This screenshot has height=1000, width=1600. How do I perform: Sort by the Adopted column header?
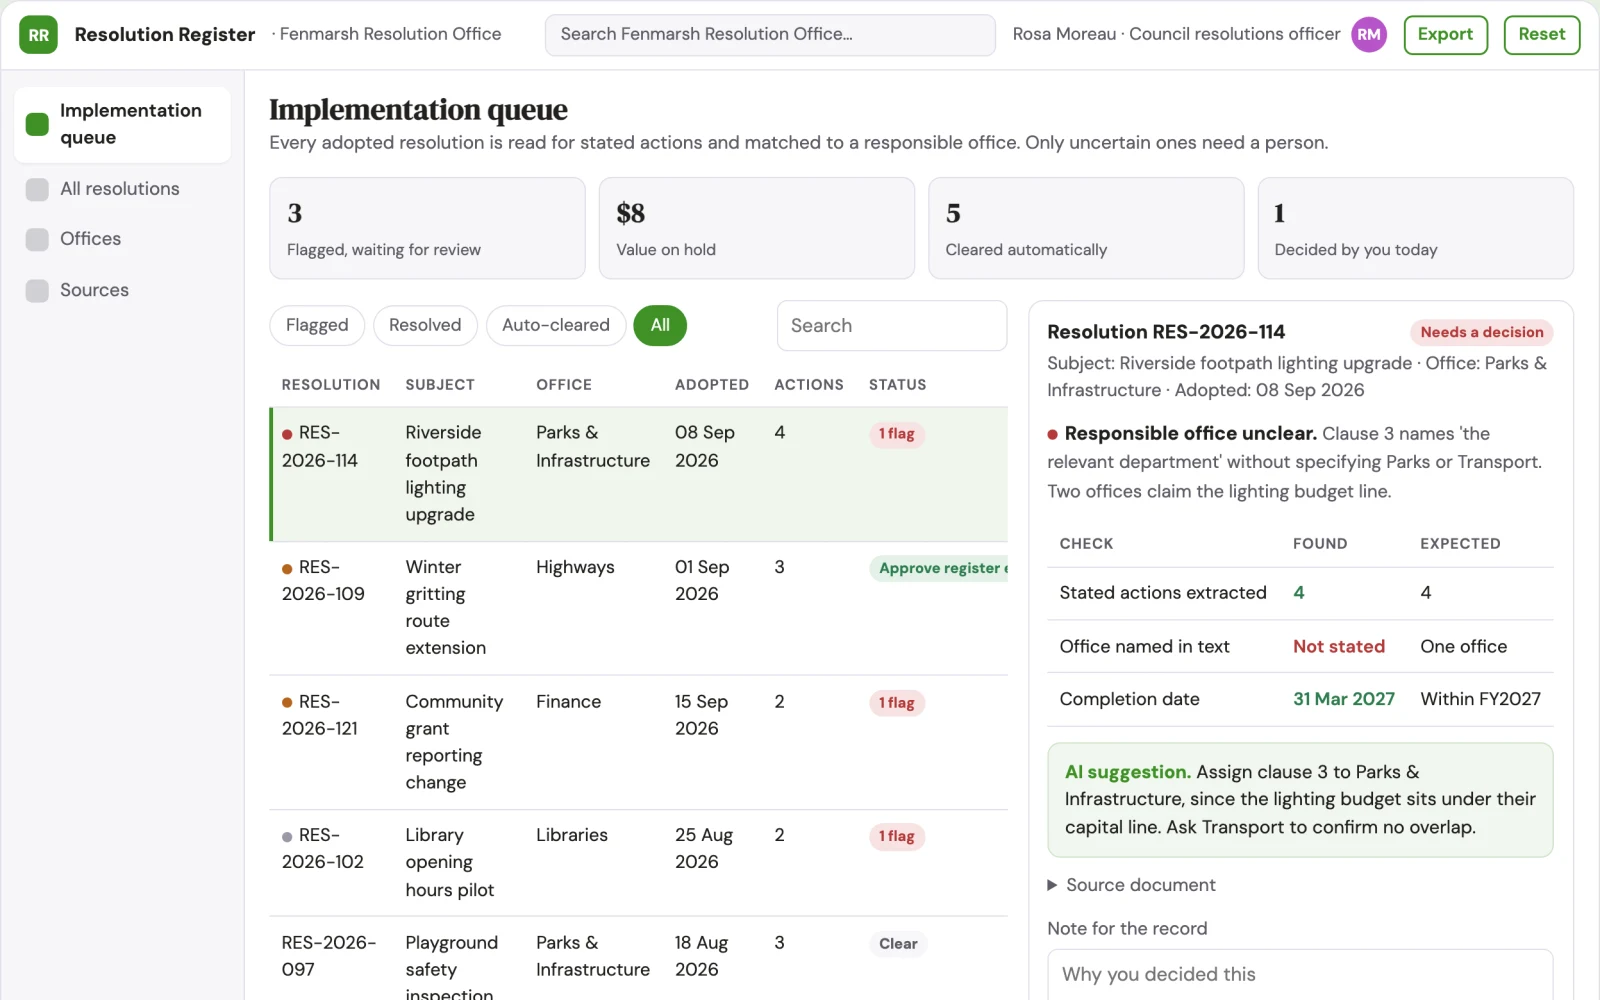pos(712,385)
